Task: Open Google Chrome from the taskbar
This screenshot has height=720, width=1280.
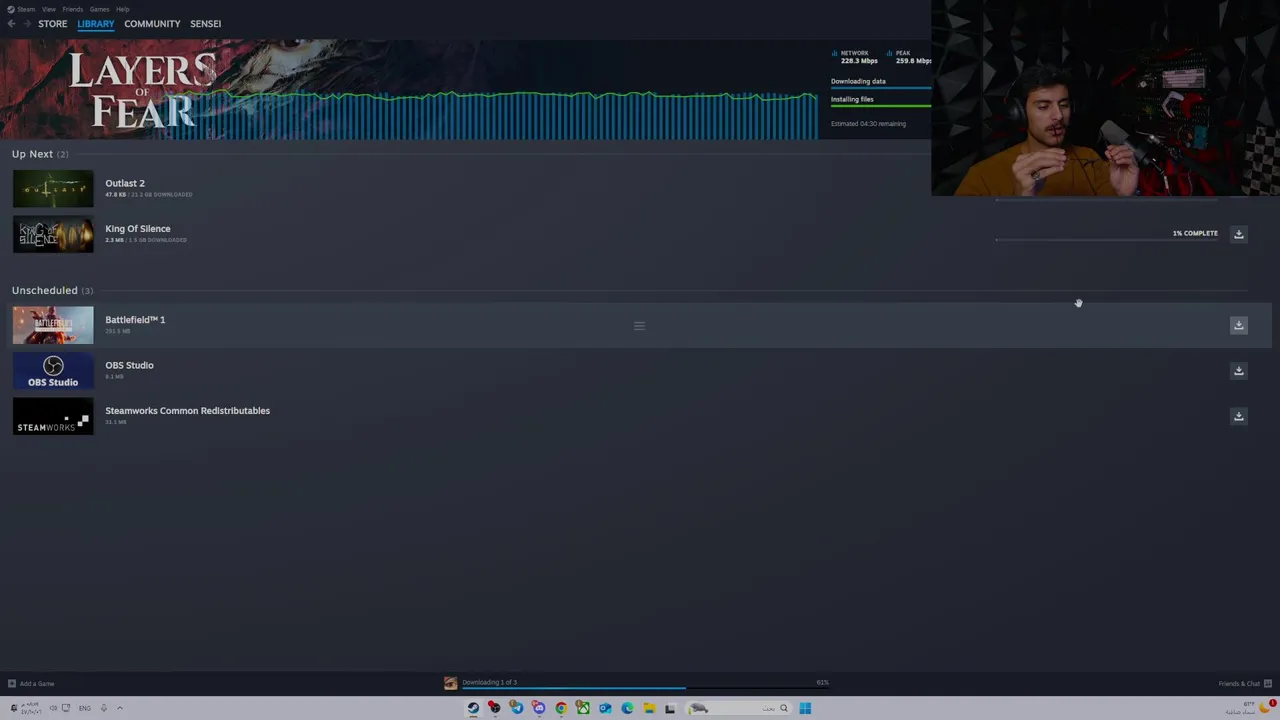Action: (x=561, y=708)
